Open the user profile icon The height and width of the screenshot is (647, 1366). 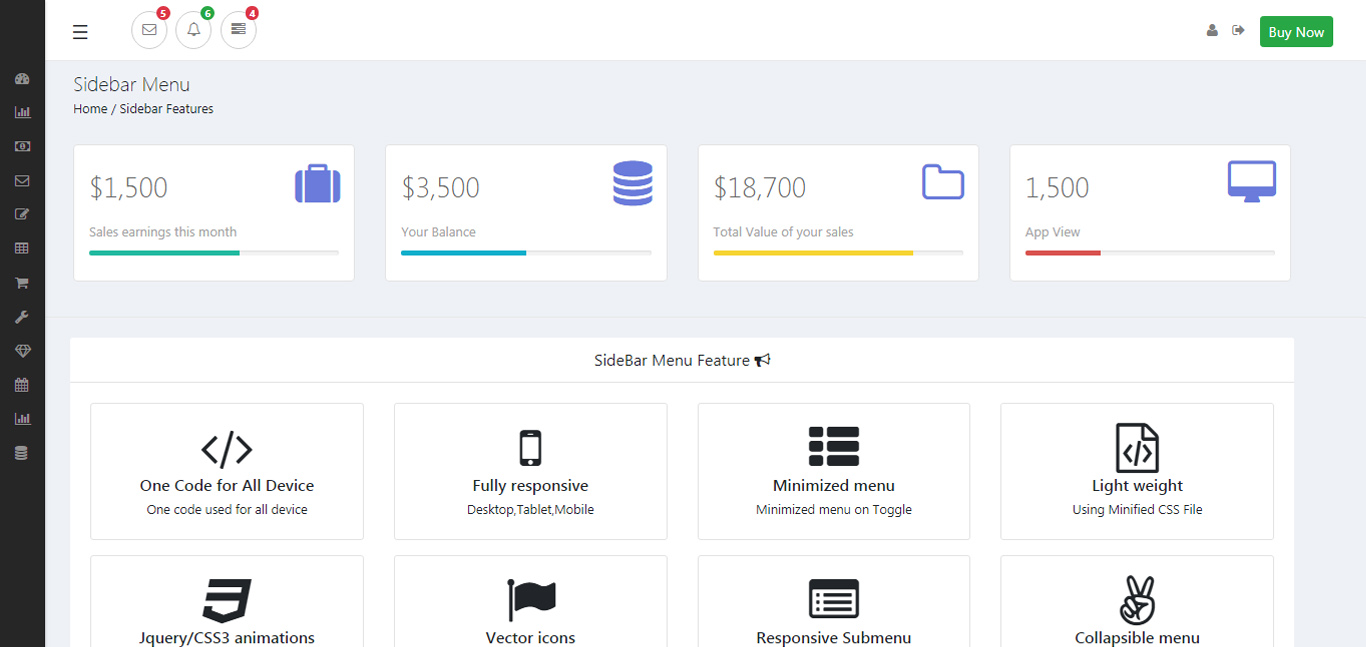pos(1212,31)
